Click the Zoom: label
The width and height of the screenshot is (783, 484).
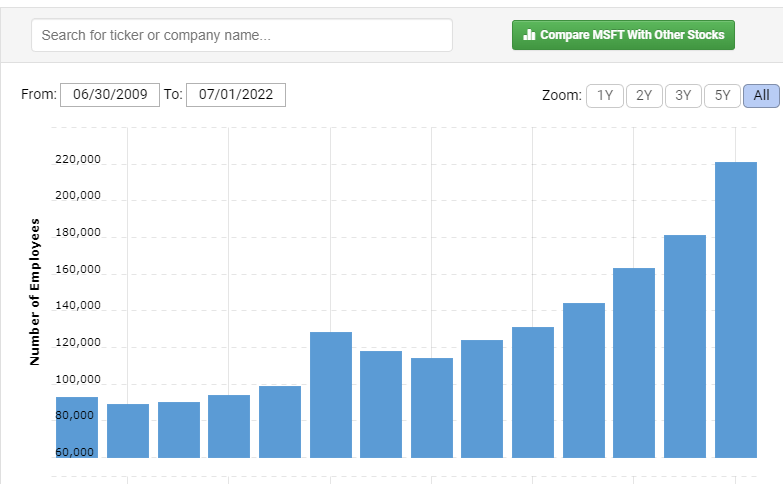coord(562,95)
